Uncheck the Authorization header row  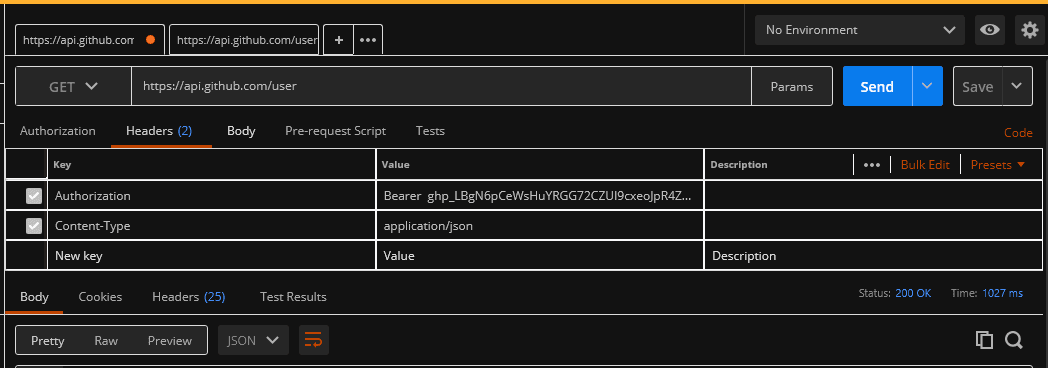33,196
